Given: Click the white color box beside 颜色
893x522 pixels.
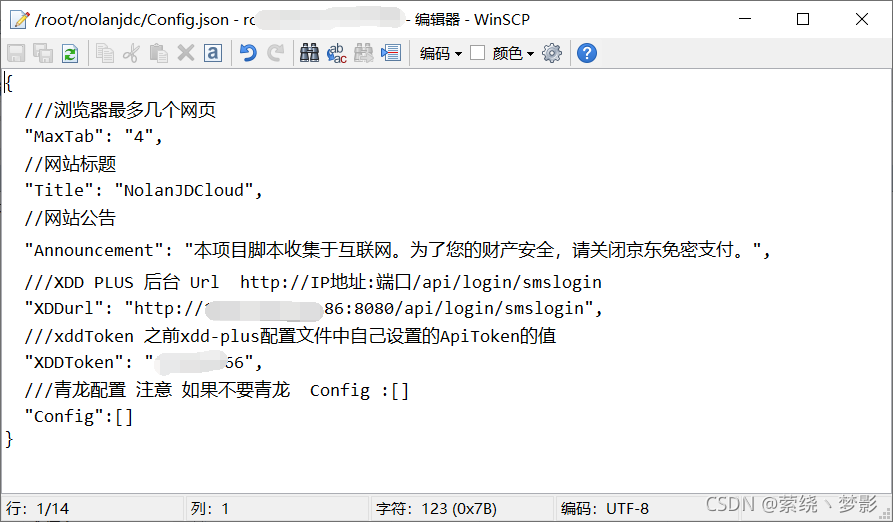Looking at the screenshot, I should pos(477,53).
